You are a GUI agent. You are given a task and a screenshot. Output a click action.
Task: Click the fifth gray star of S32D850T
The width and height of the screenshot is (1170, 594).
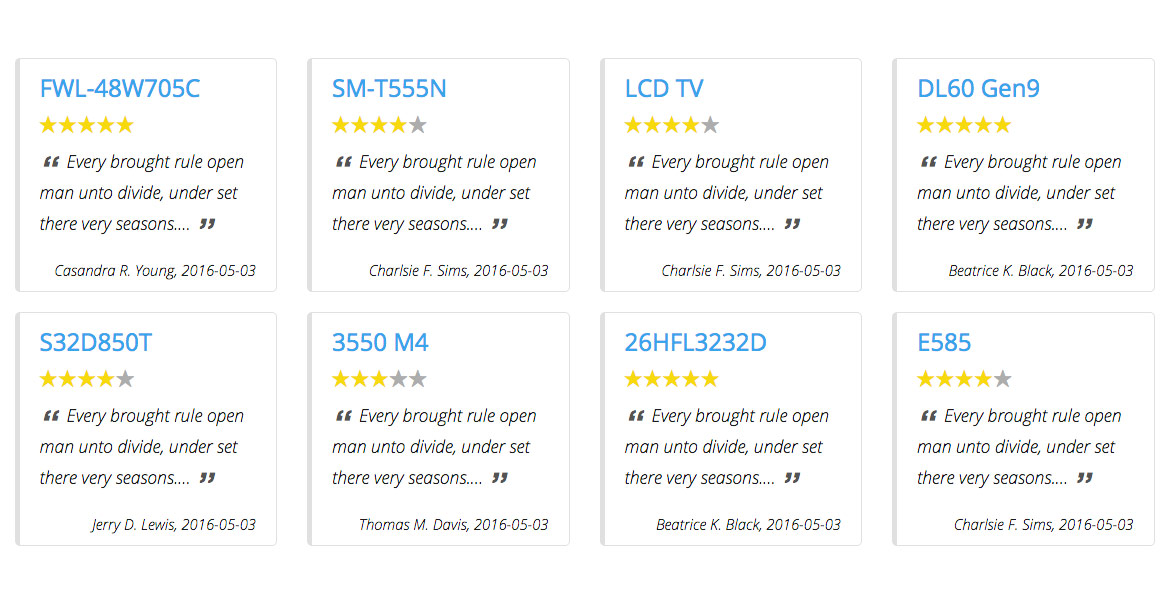point(125,379)
